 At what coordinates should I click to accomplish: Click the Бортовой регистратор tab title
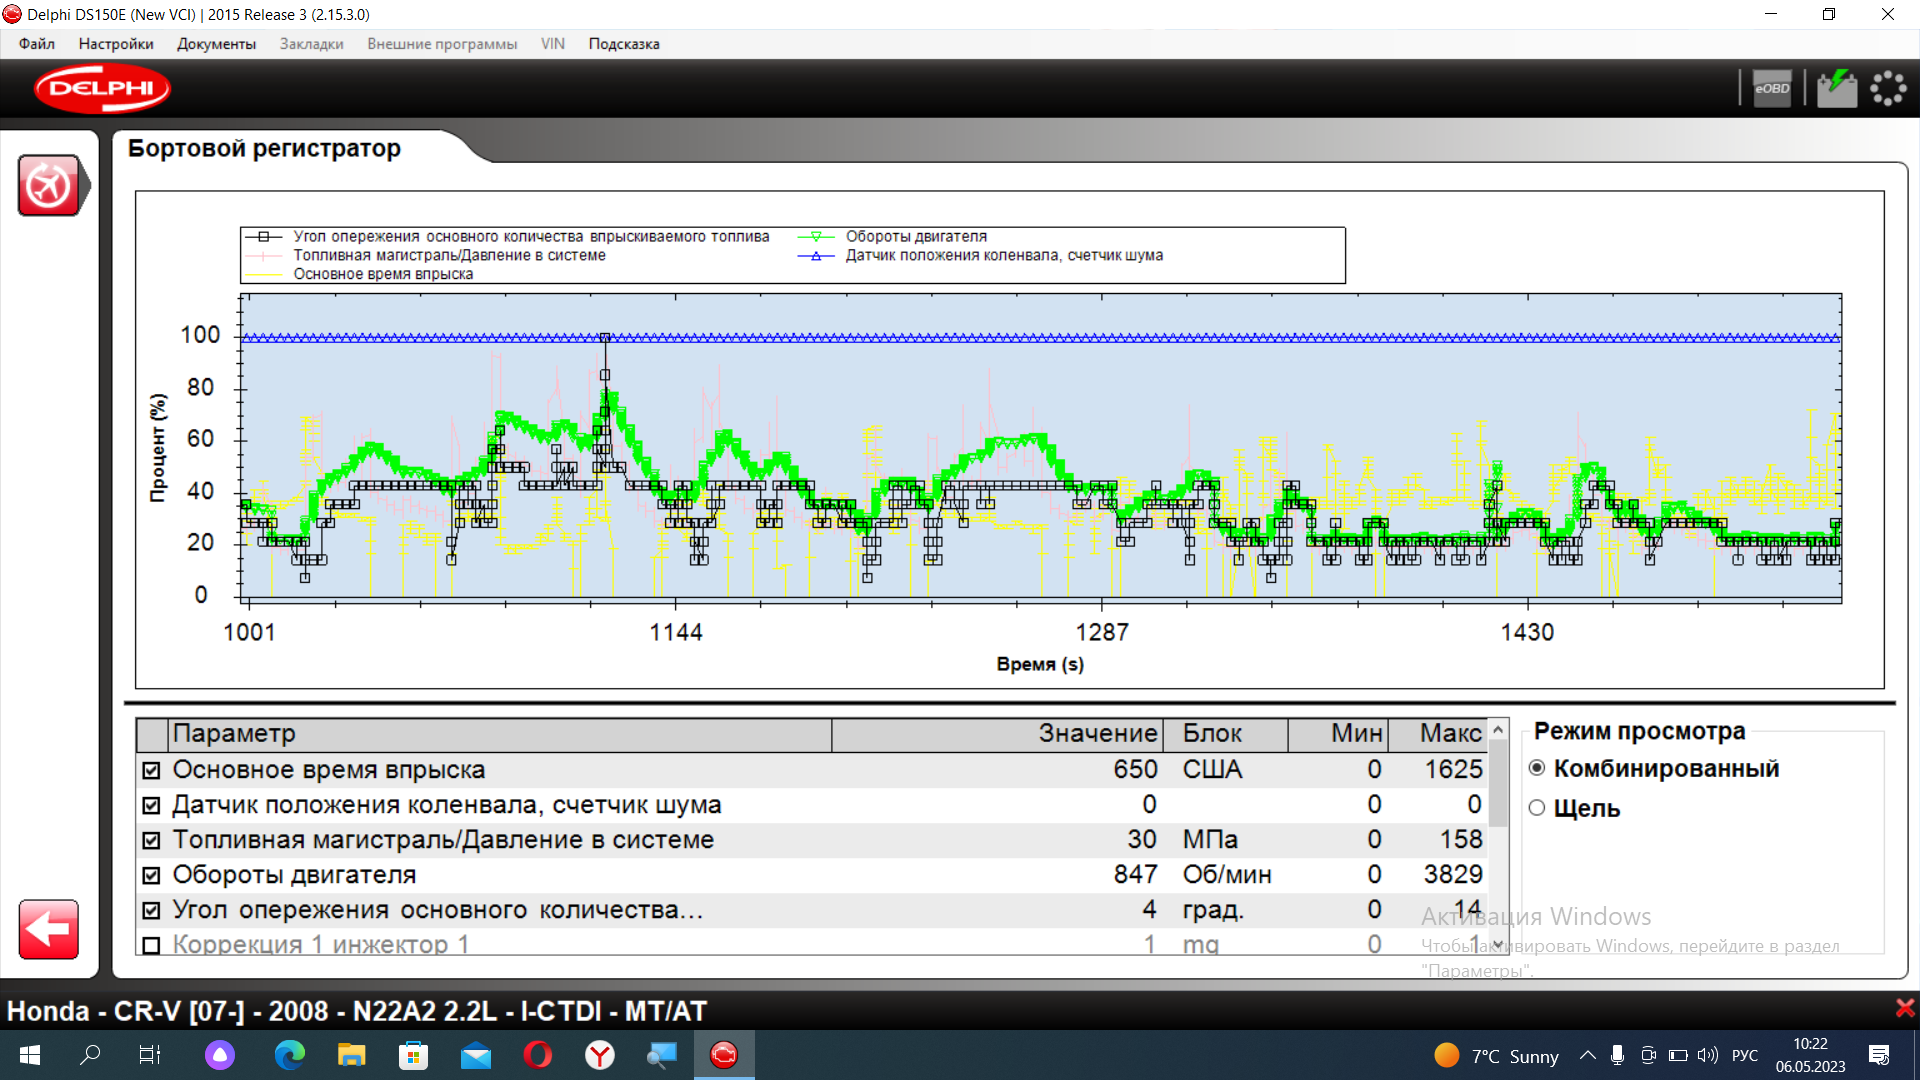pyautogui.click(x=264, y=149)
